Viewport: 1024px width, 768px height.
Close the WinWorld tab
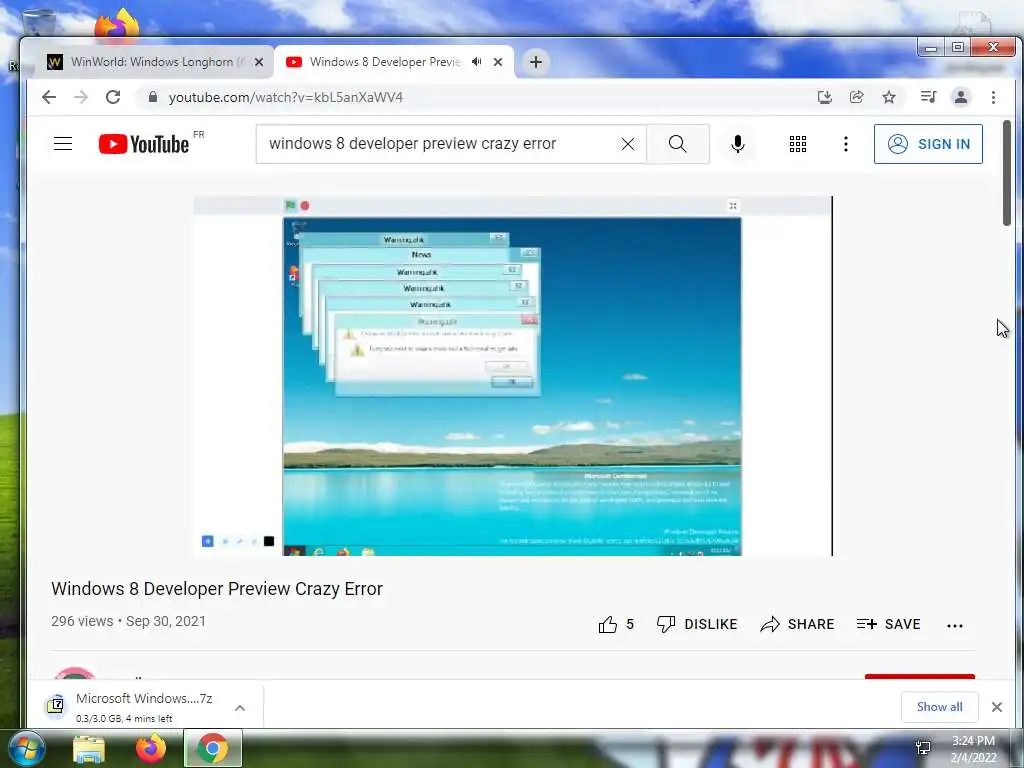259,62
